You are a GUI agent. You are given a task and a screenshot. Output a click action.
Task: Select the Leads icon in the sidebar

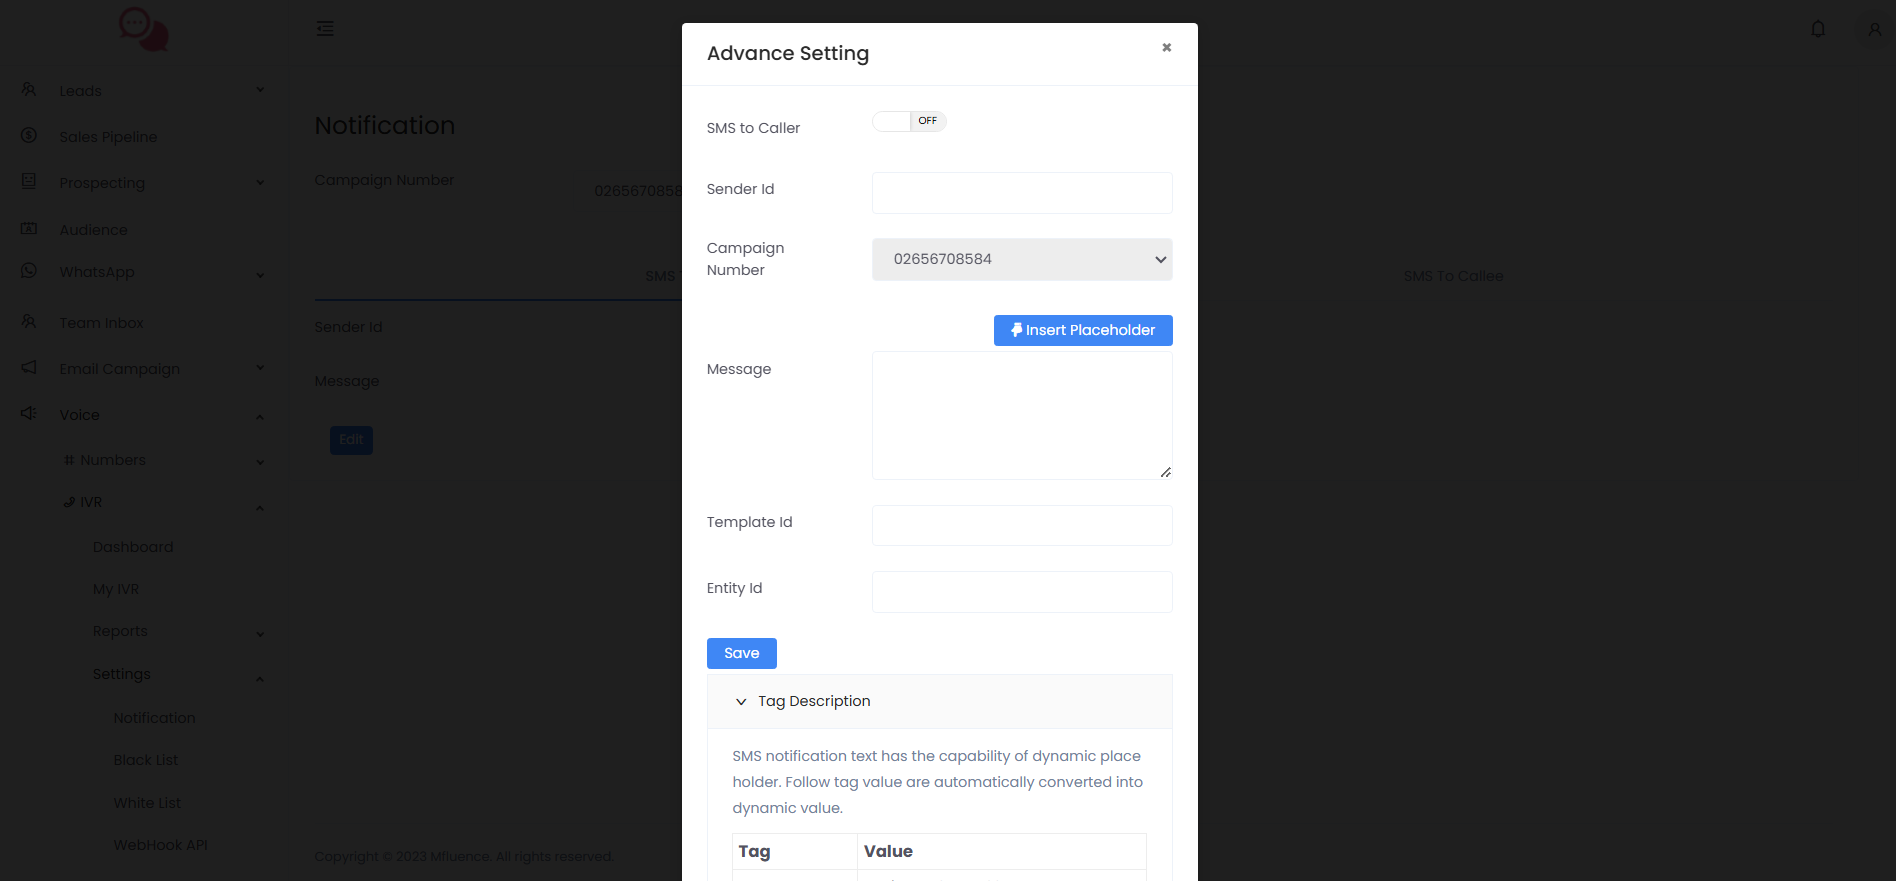[x=28, y=90]
